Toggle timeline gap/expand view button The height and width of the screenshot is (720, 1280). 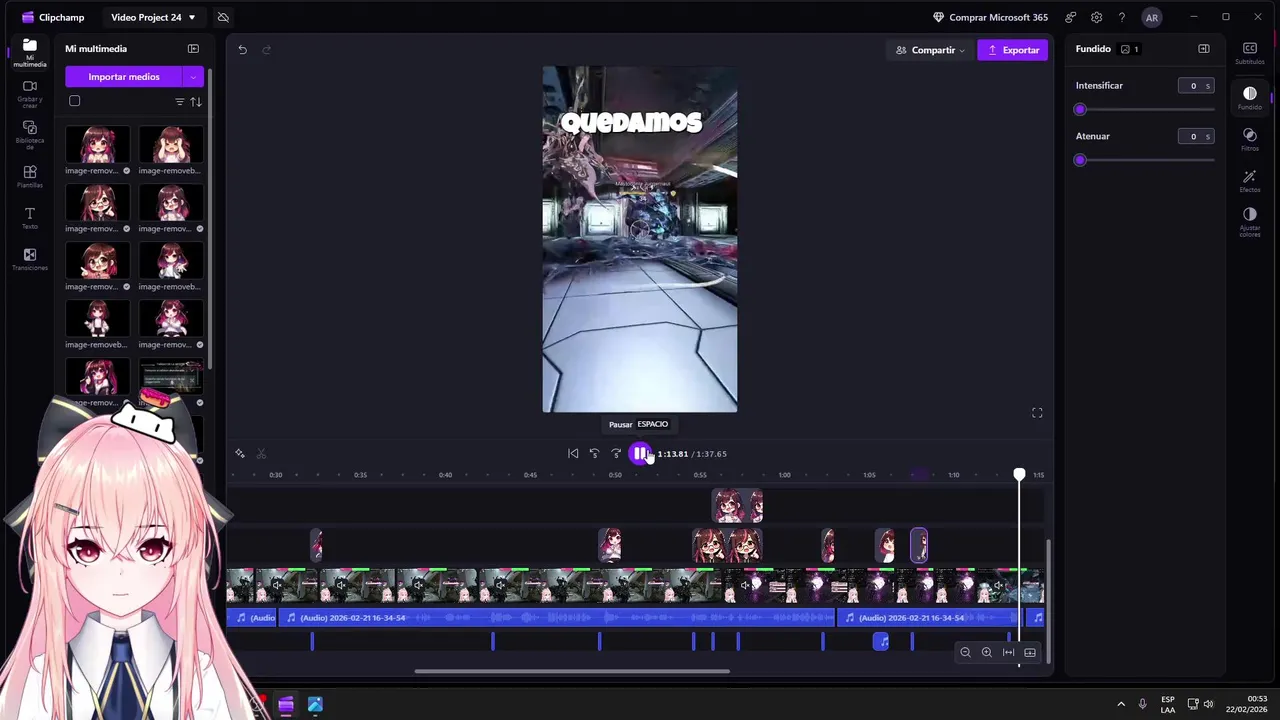pos(1030,653)
